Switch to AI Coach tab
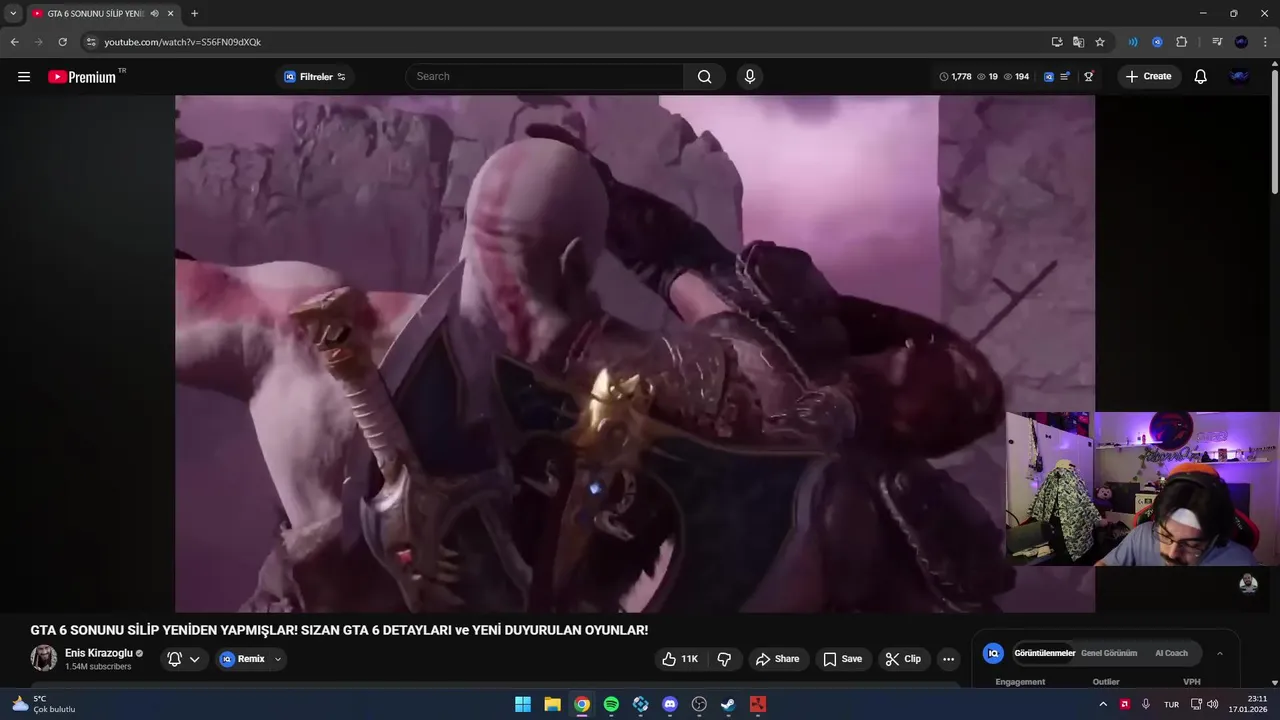Viewport: 1280px width, 720px height. coord(1171,653)
